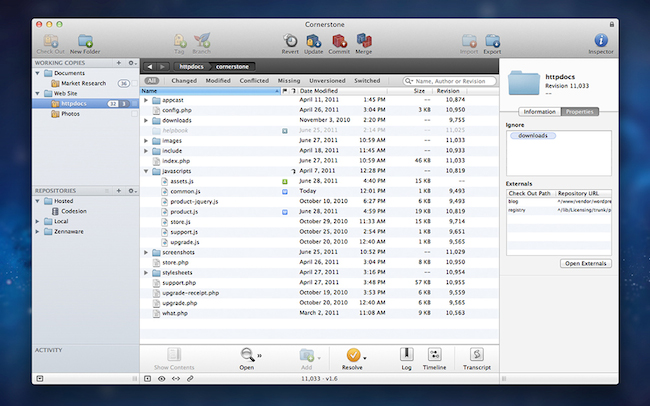Screen dimensions: 650x406
Task: Open the Log view icon
Action: [x=406, y=356]
